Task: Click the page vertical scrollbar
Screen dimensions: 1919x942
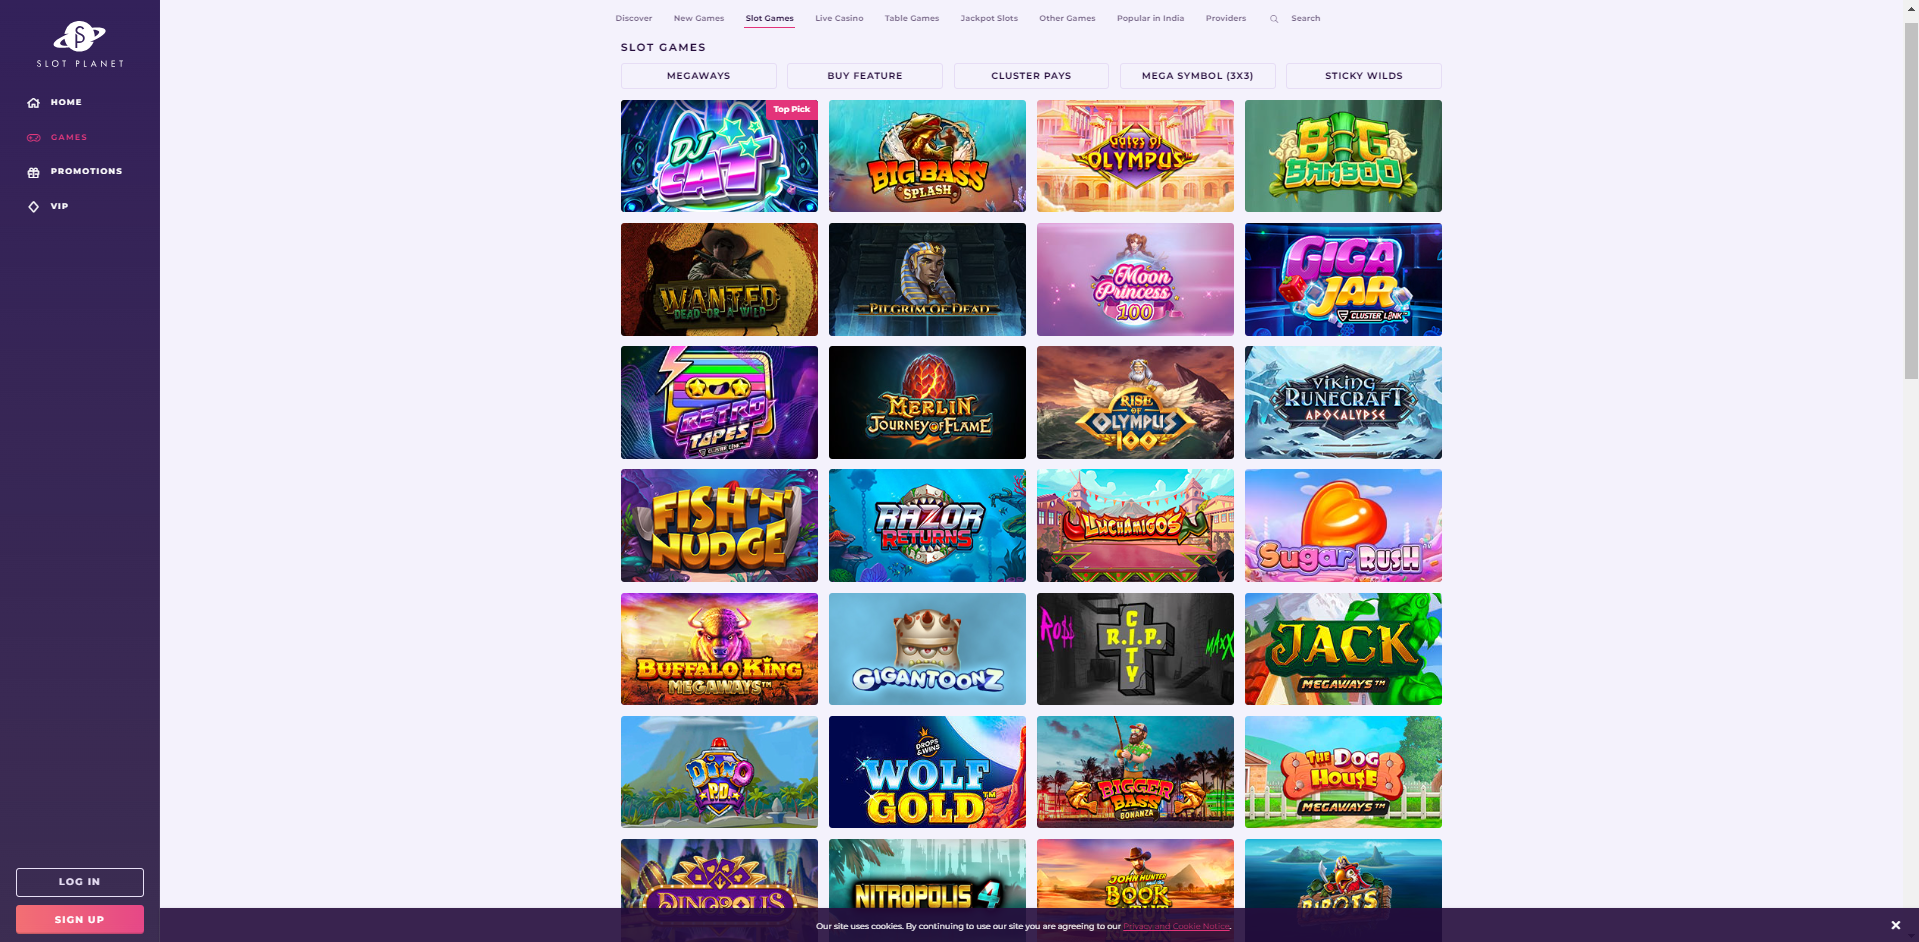Action: (x=1911, y=200)
